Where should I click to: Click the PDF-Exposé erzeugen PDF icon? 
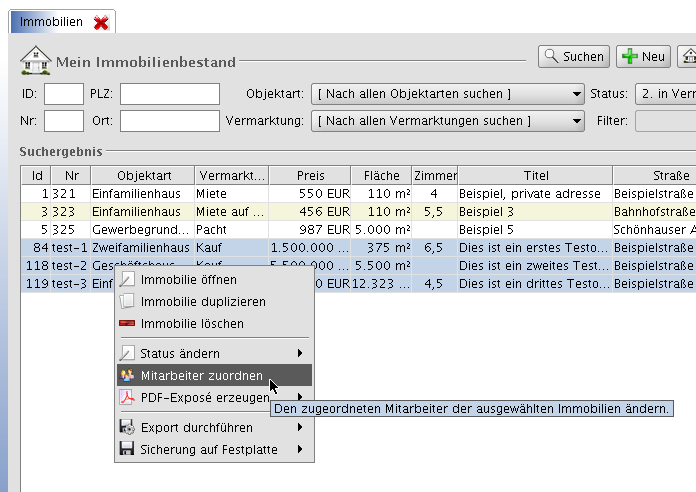click(x=127, y=398)
